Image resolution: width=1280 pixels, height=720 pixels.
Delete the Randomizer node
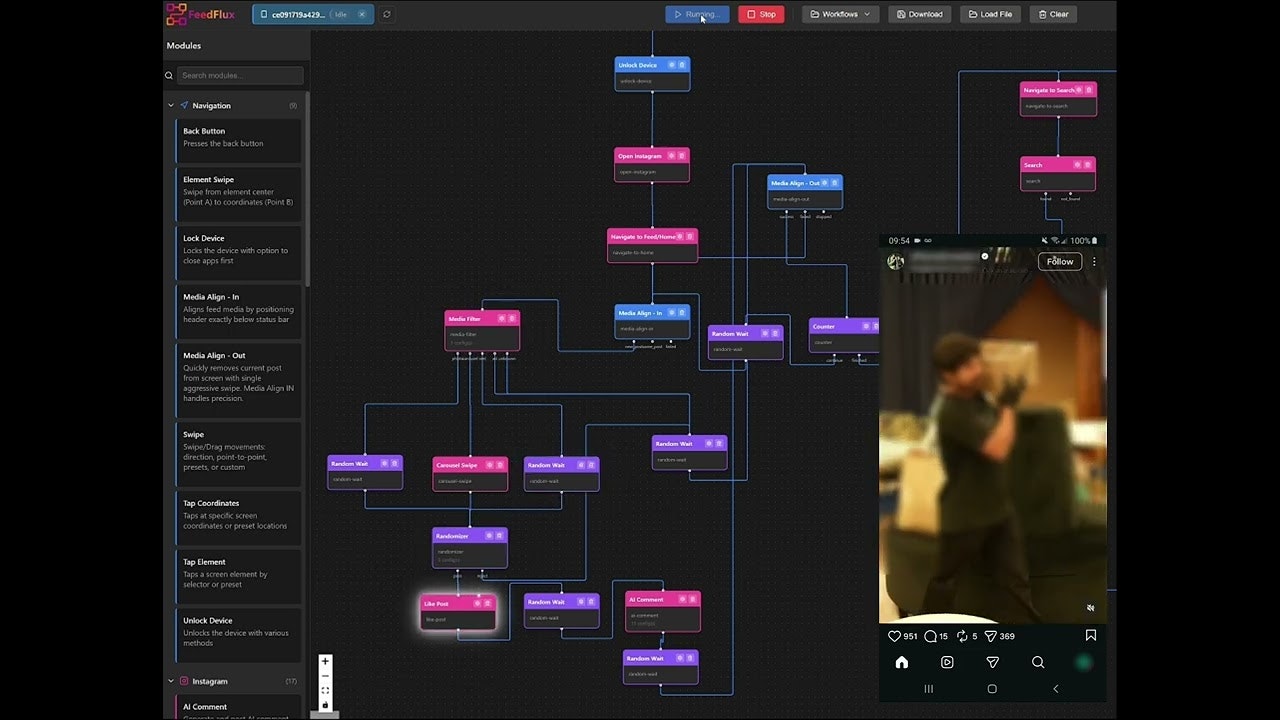(500, 536)
